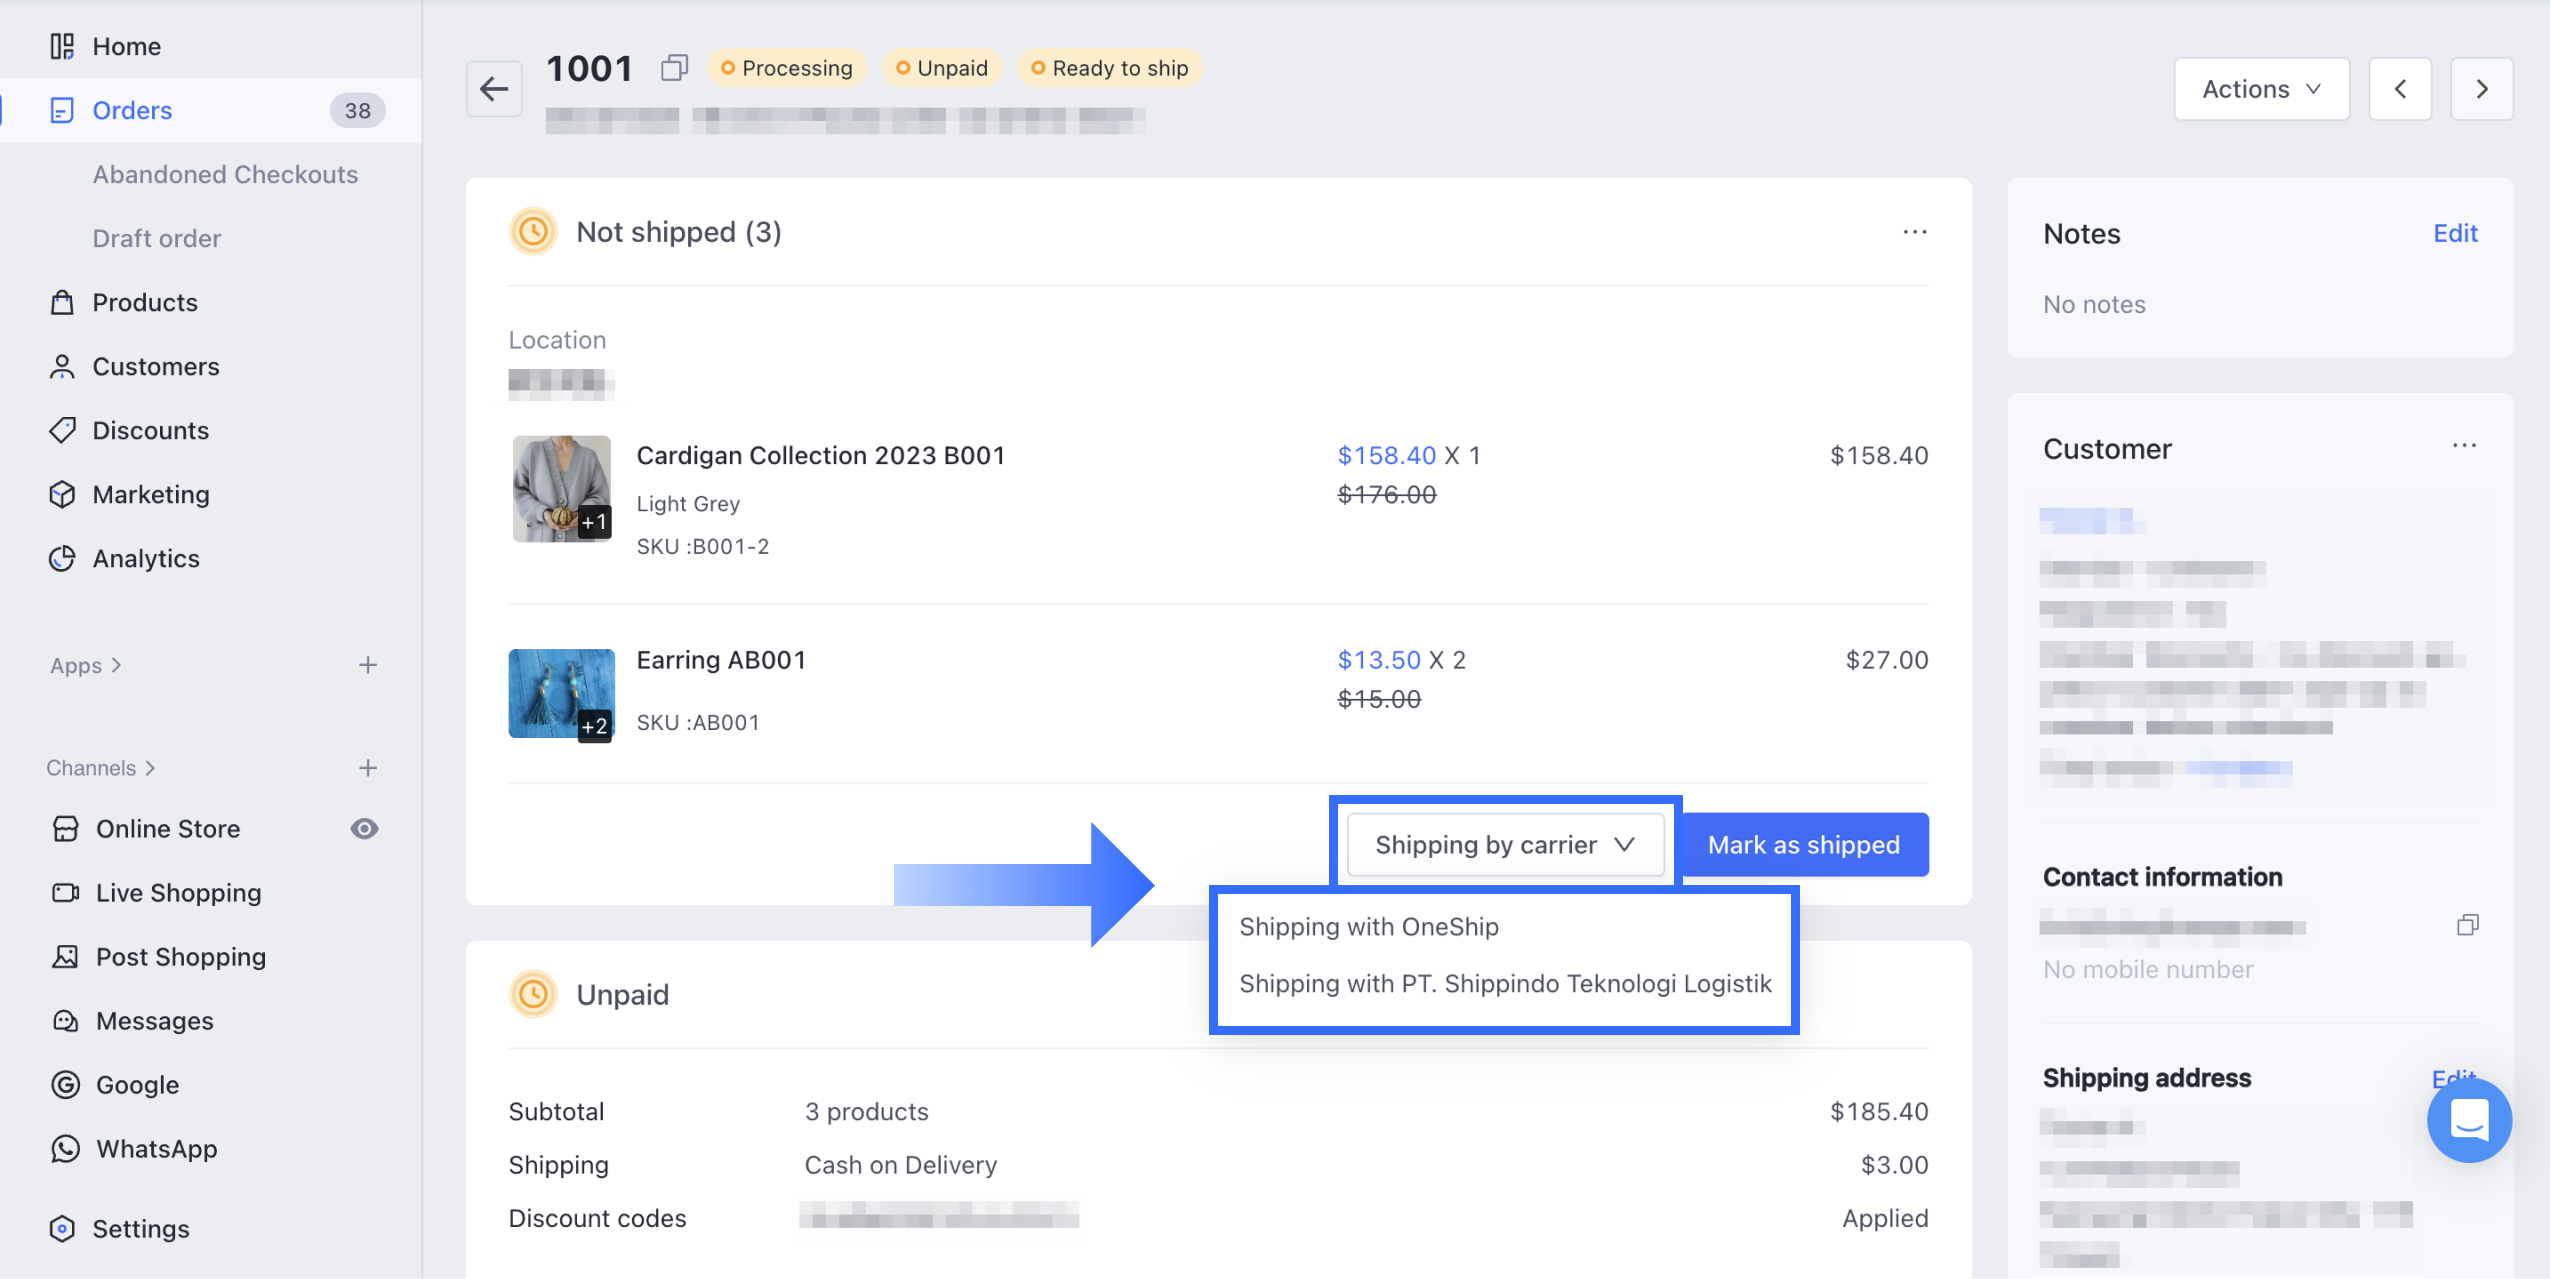
Task: Open Cardigan Collection product thumbnail
Action: coord(561,488)
